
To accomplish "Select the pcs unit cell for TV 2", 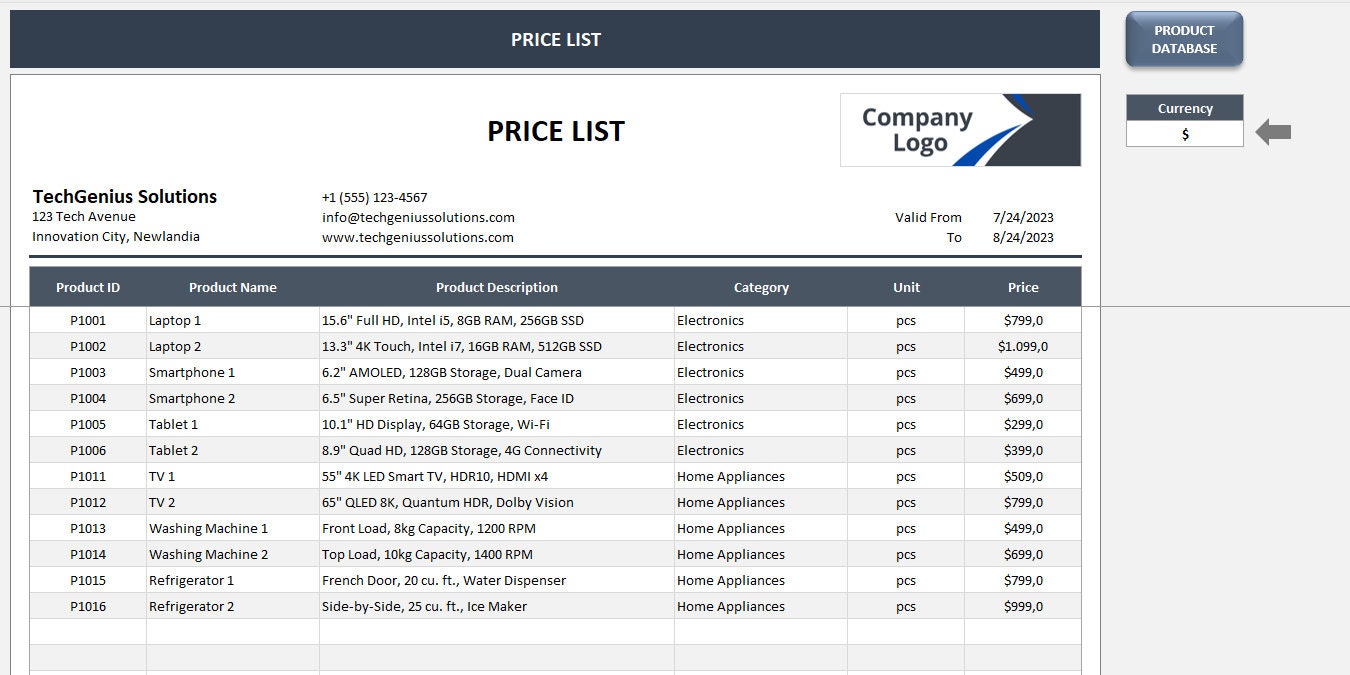I will click(906, 502).
